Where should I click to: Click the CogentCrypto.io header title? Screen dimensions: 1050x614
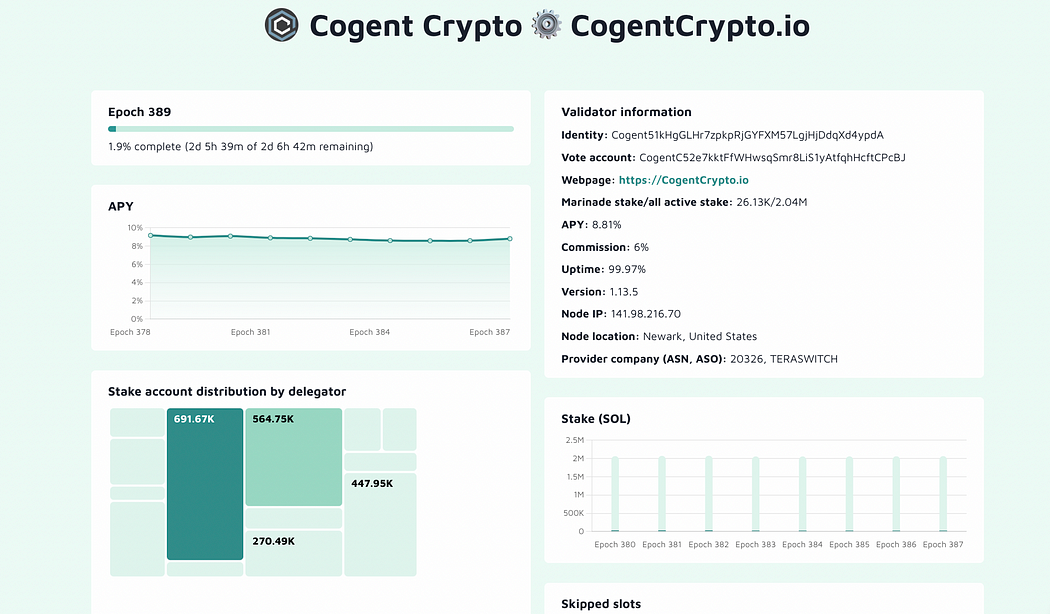(x=690, y=26)
